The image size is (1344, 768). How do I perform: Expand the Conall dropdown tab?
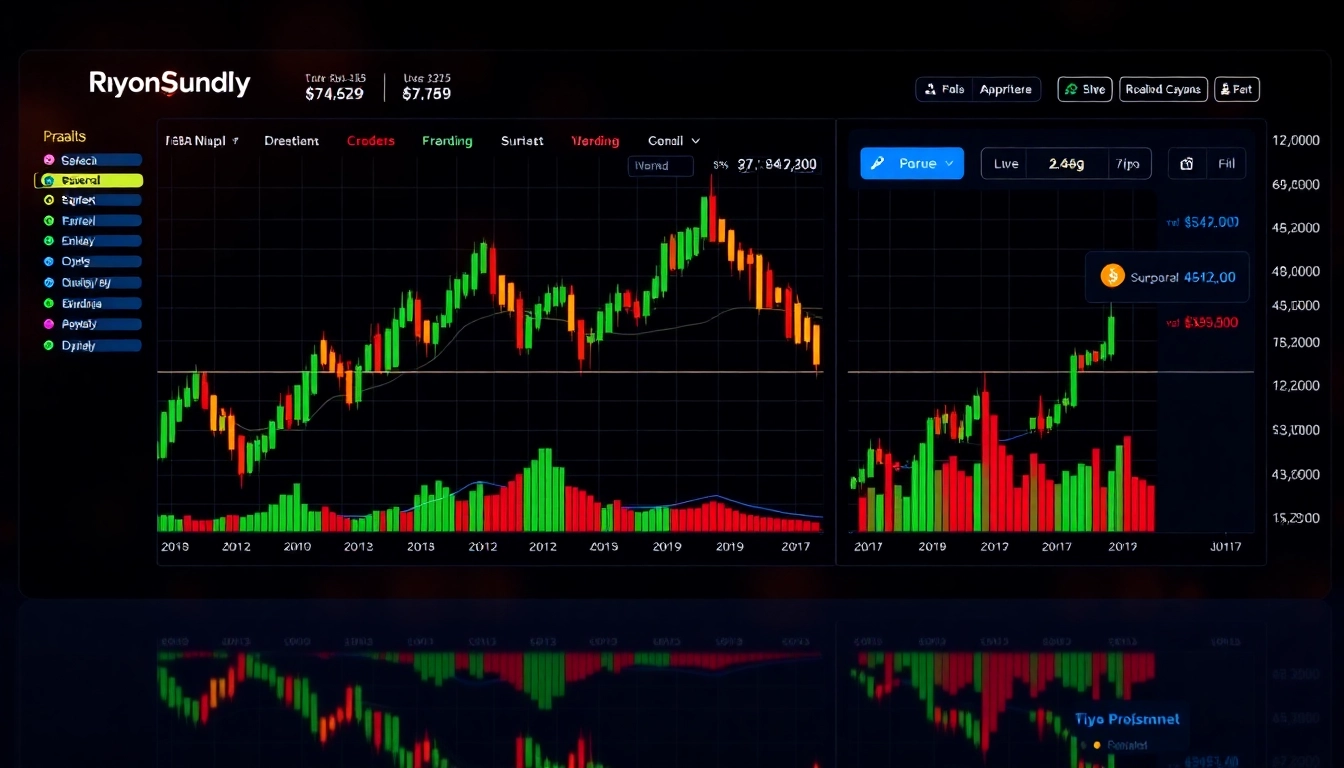tap(674, 141)
